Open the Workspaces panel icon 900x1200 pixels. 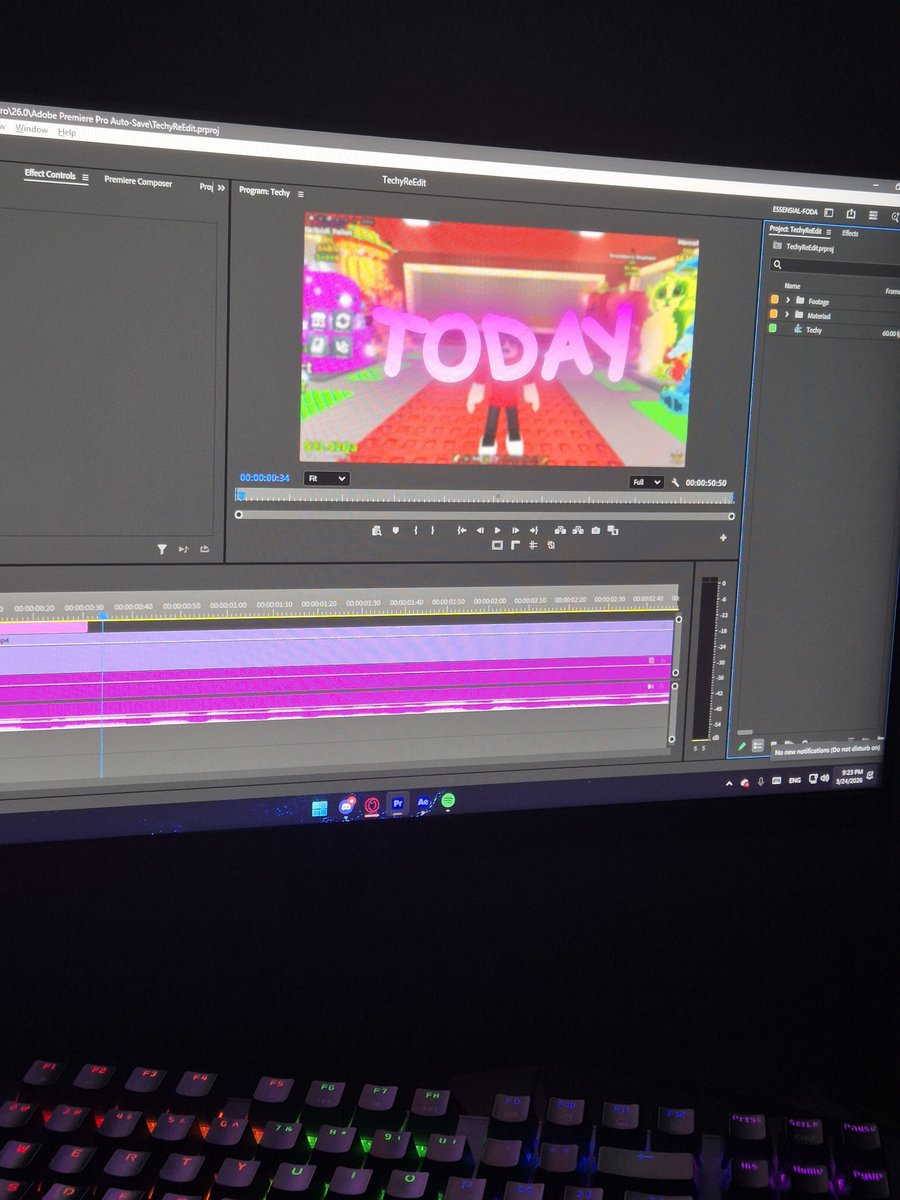tap(827, 212)
